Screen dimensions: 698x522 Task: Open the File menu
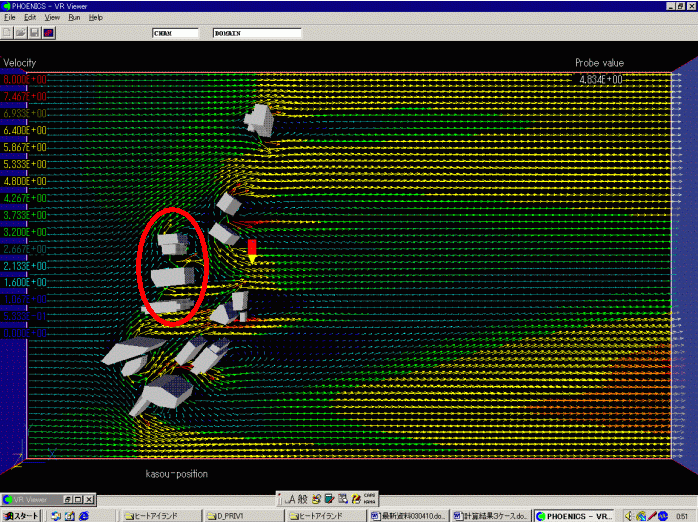(x=9, y=18)
